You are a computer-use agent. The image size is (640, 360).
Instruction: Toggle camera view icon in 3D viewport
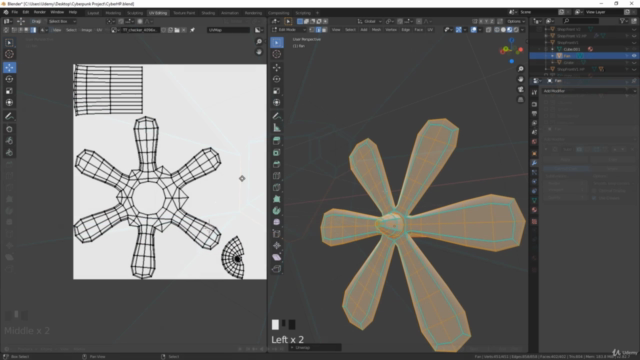coord(520,89)
